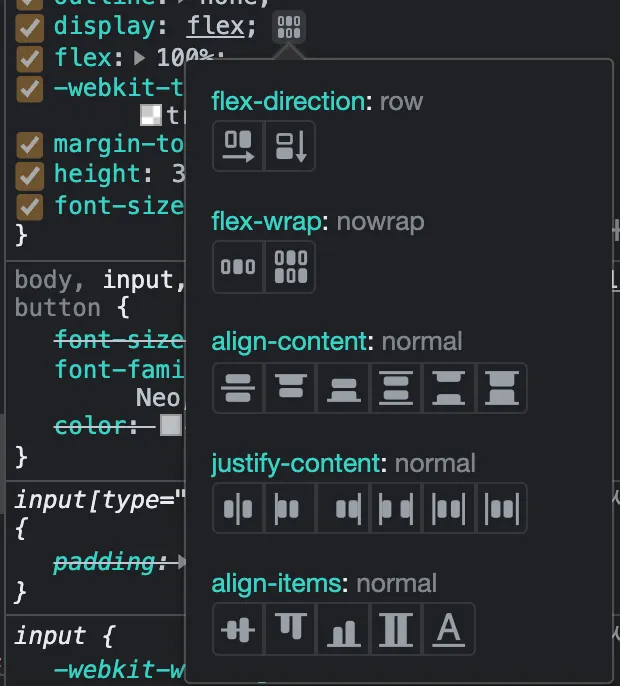Set justify-content to flex-end
Screen dimensions: 620x686
[x=344, y=509]
